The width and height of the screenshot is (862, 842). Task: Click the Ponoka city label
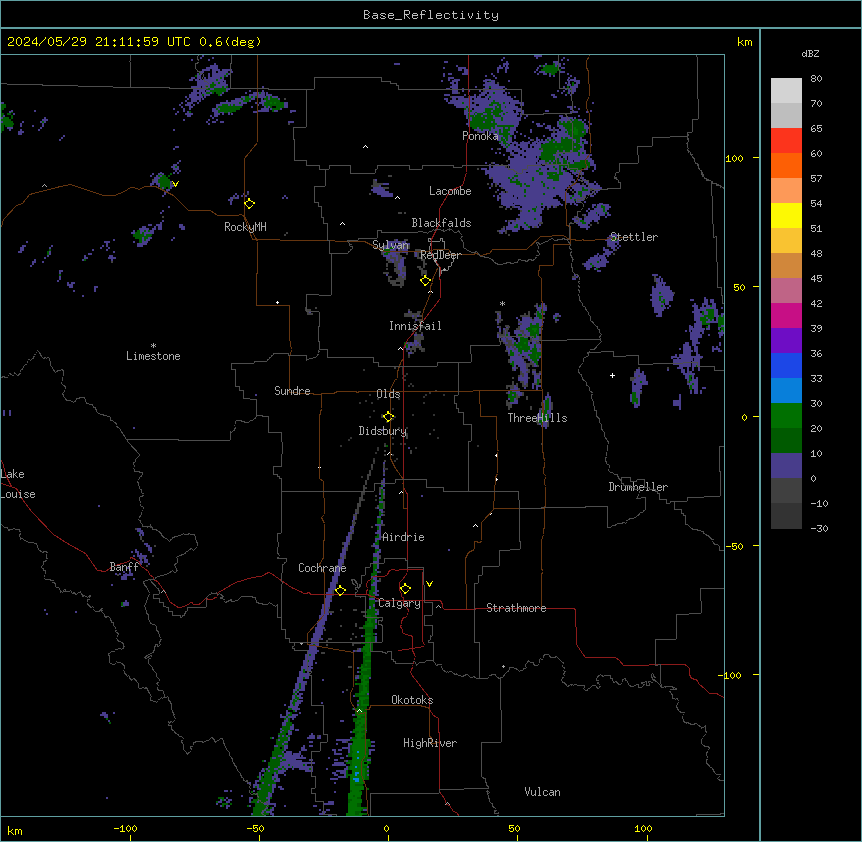[x=480, y=136]
